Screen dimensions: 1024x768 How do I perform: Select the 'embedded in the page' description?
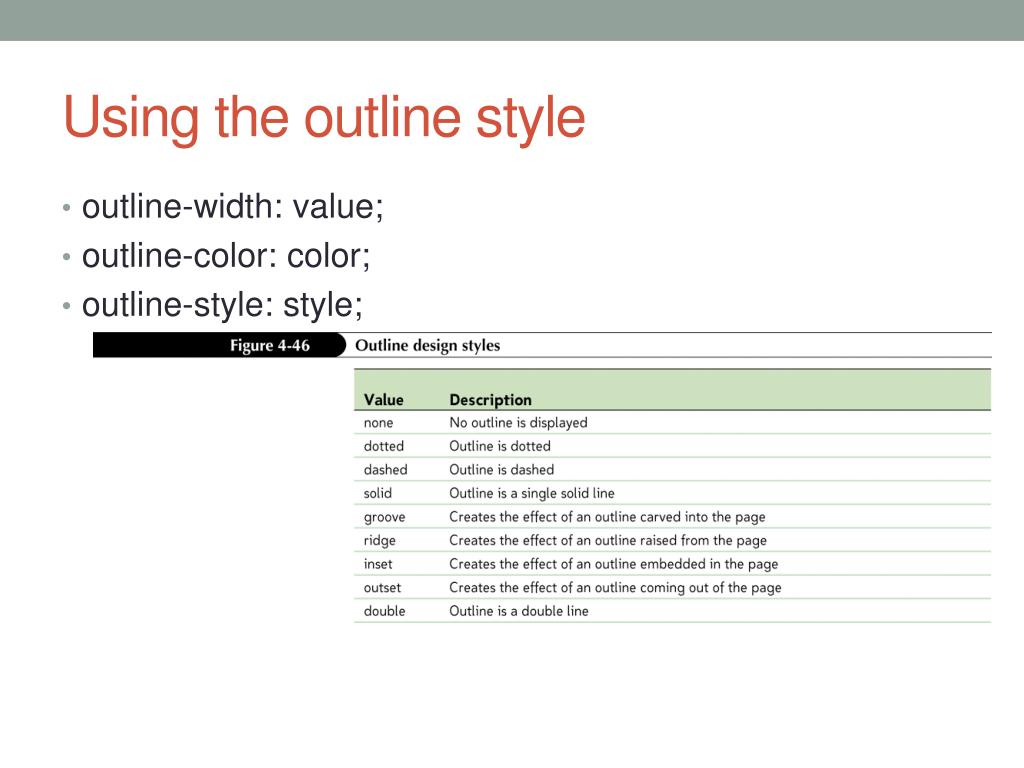pos(614,564)
